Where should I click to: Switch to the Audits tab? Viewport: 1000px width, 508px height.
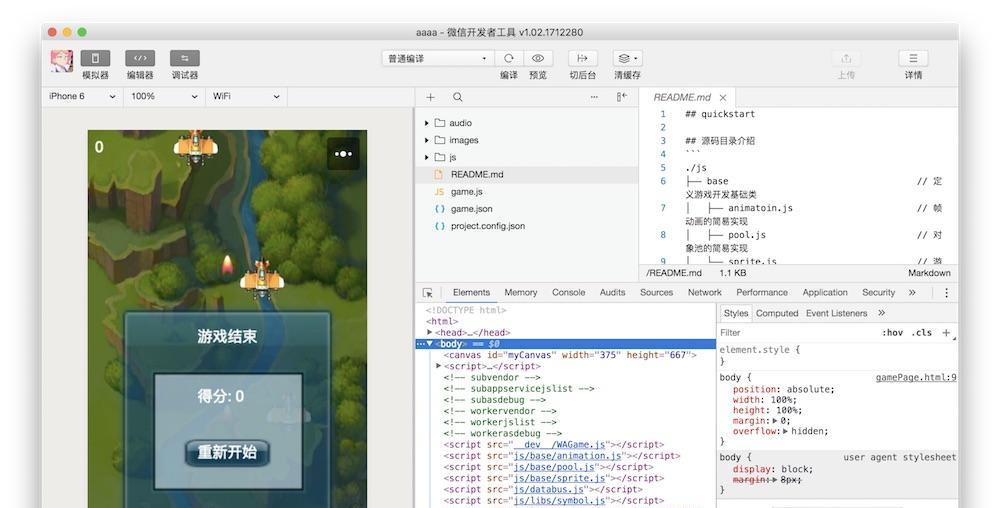(x=612, y=293)
